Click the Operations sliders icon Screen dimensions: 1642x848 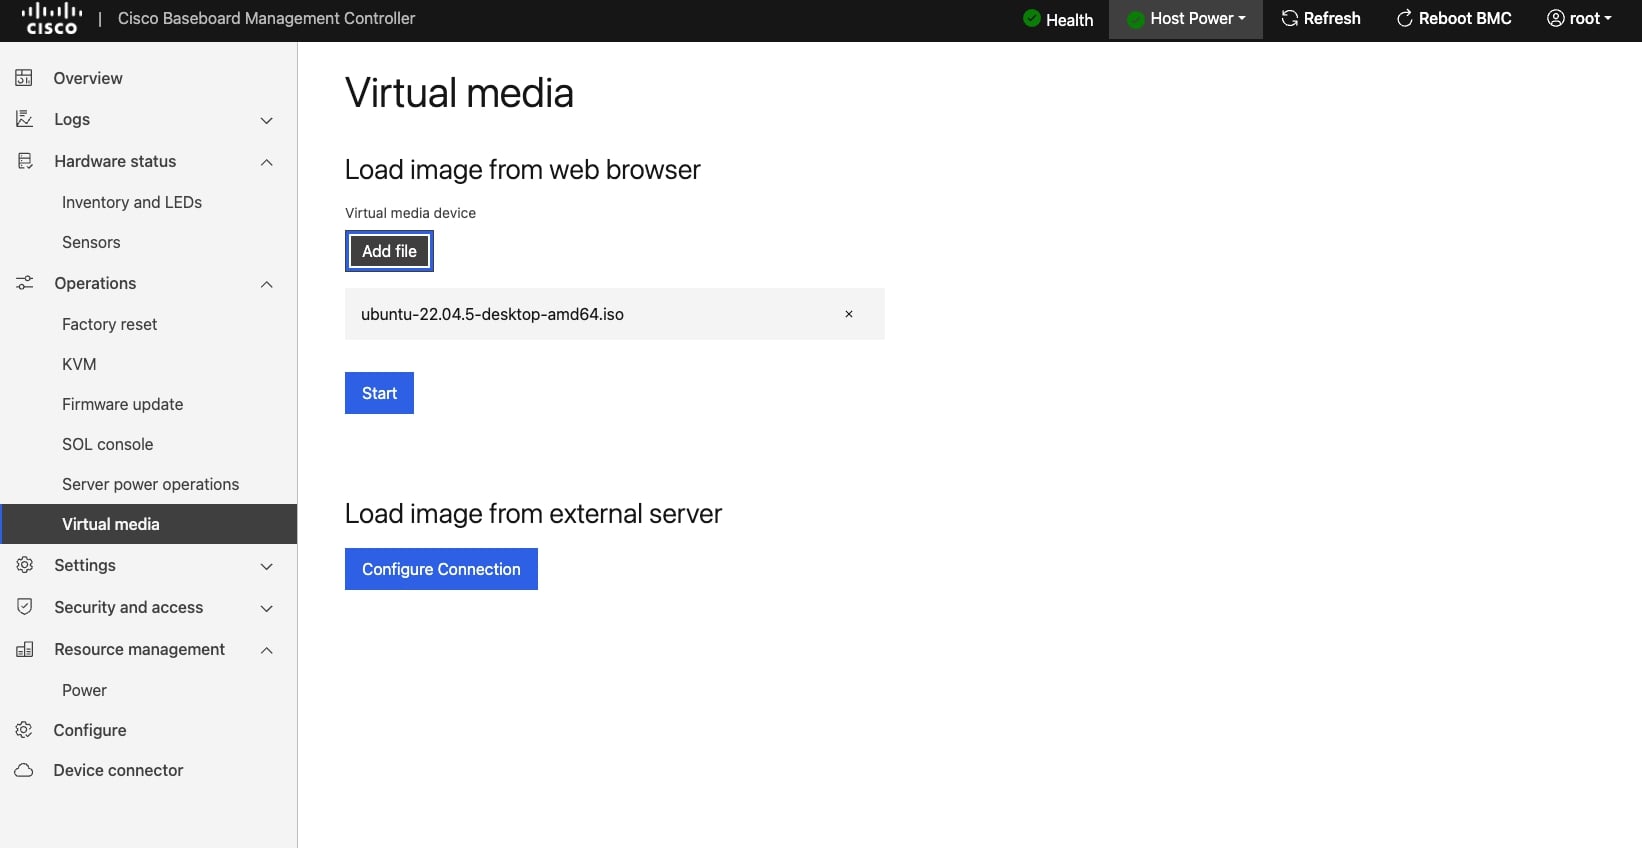[24, 283]
